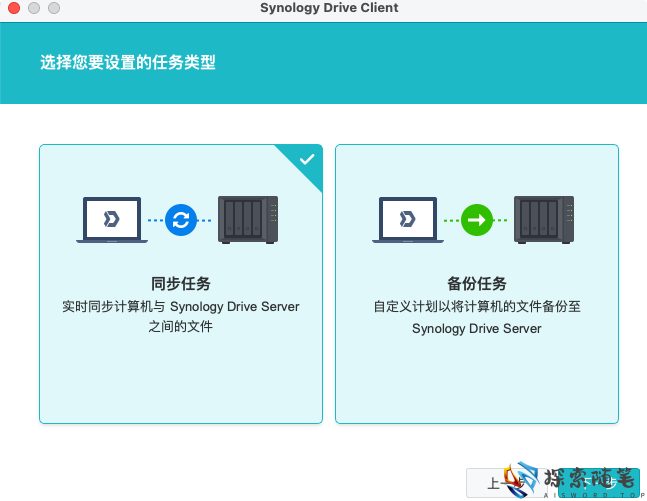Click the laptop icon in sync task card
This screenshot has width=647, height=501.
click(x=112, y=220)
